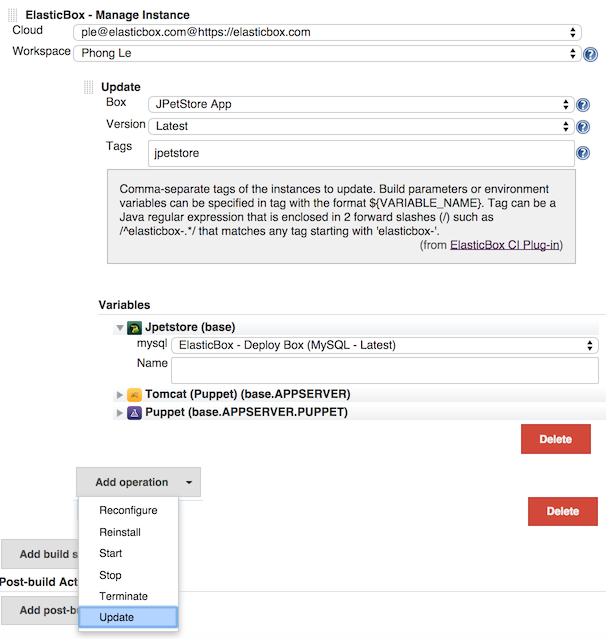Viewport: 606px width, 639px height.
Task: Open the mysql binding dropdown
Action: point(385,346)
